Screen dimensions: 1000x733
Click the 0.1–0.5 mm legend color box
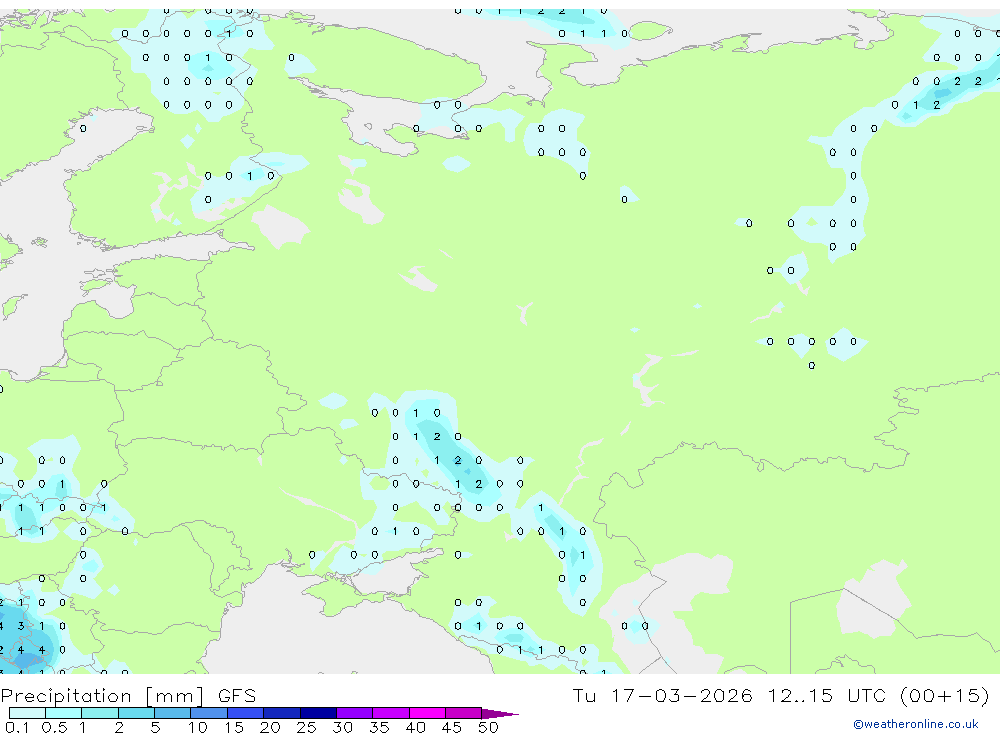(27, 713)
